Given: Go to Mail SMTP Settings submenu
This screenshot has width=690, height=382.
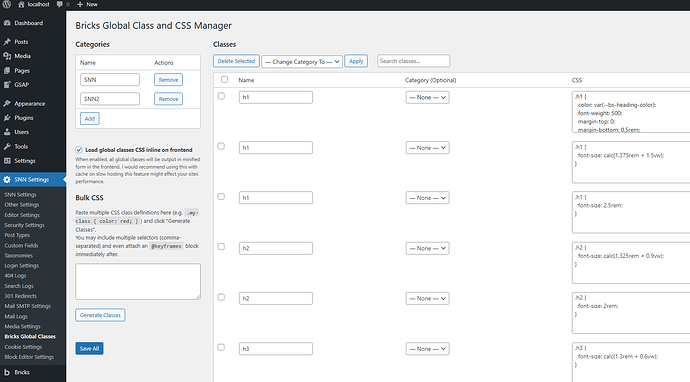Looking at the screenshot, I should (27, 306).
